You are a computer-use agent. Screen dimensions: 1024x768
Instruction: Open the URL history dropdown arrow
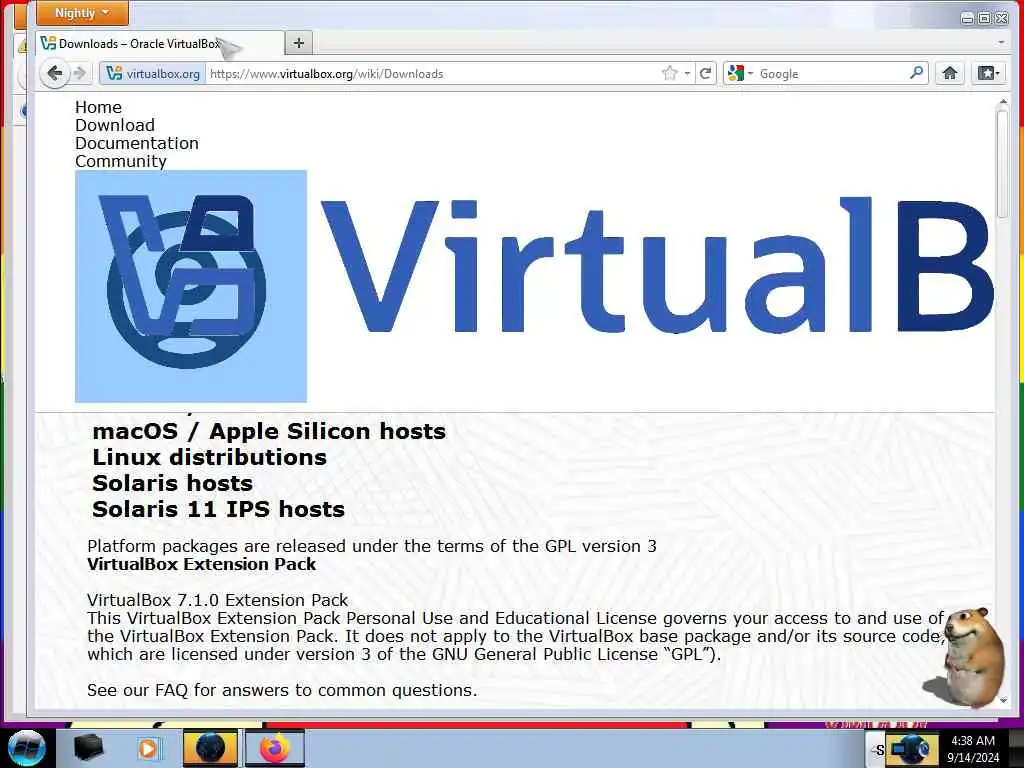[687, 74]
